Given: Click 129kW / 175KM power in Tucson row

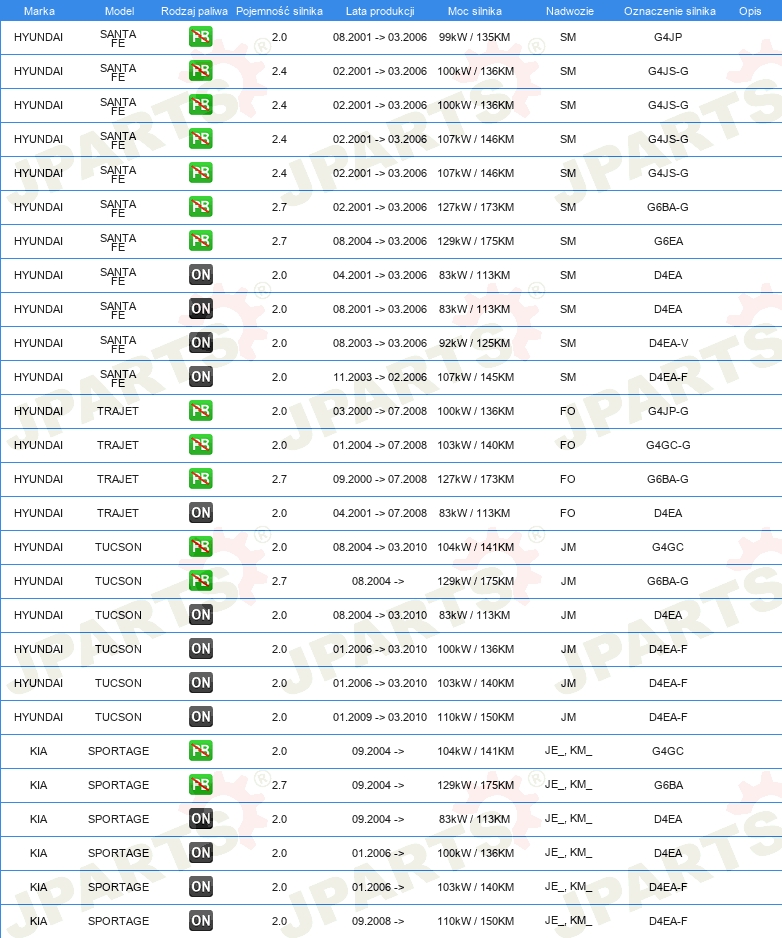Looking at the screenshot, I should (x=476, y=581).
